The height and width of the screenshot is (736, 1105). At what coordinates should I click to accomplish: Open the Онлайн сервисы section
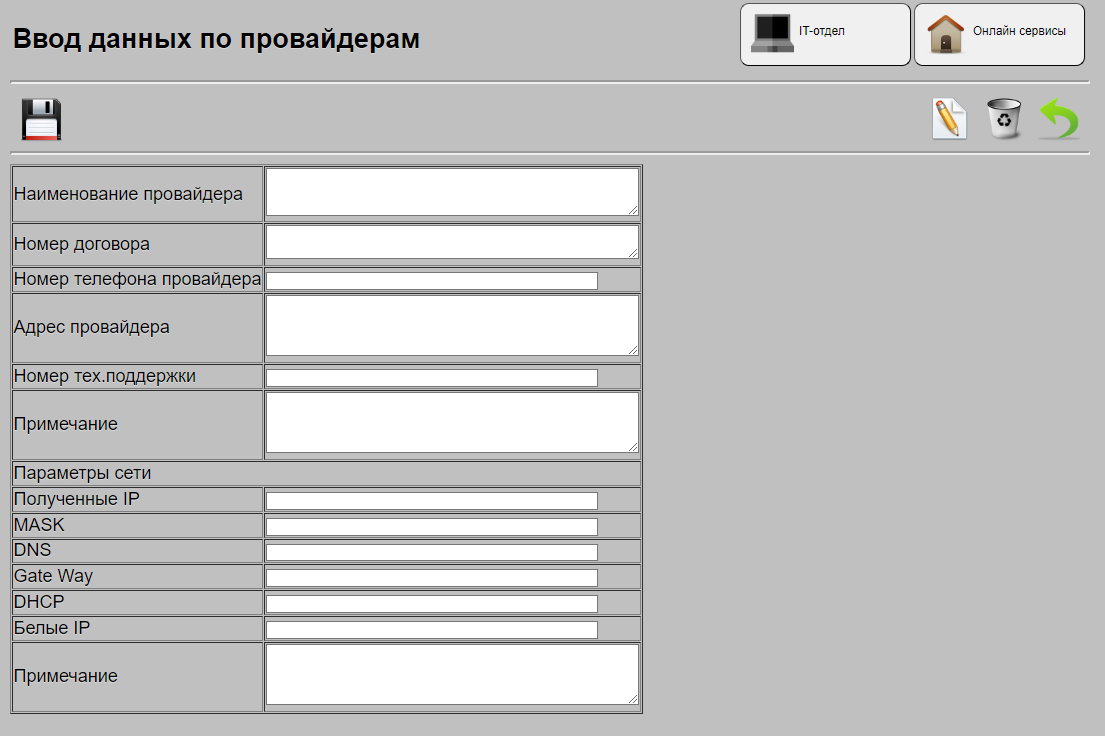tap(998, 33)
